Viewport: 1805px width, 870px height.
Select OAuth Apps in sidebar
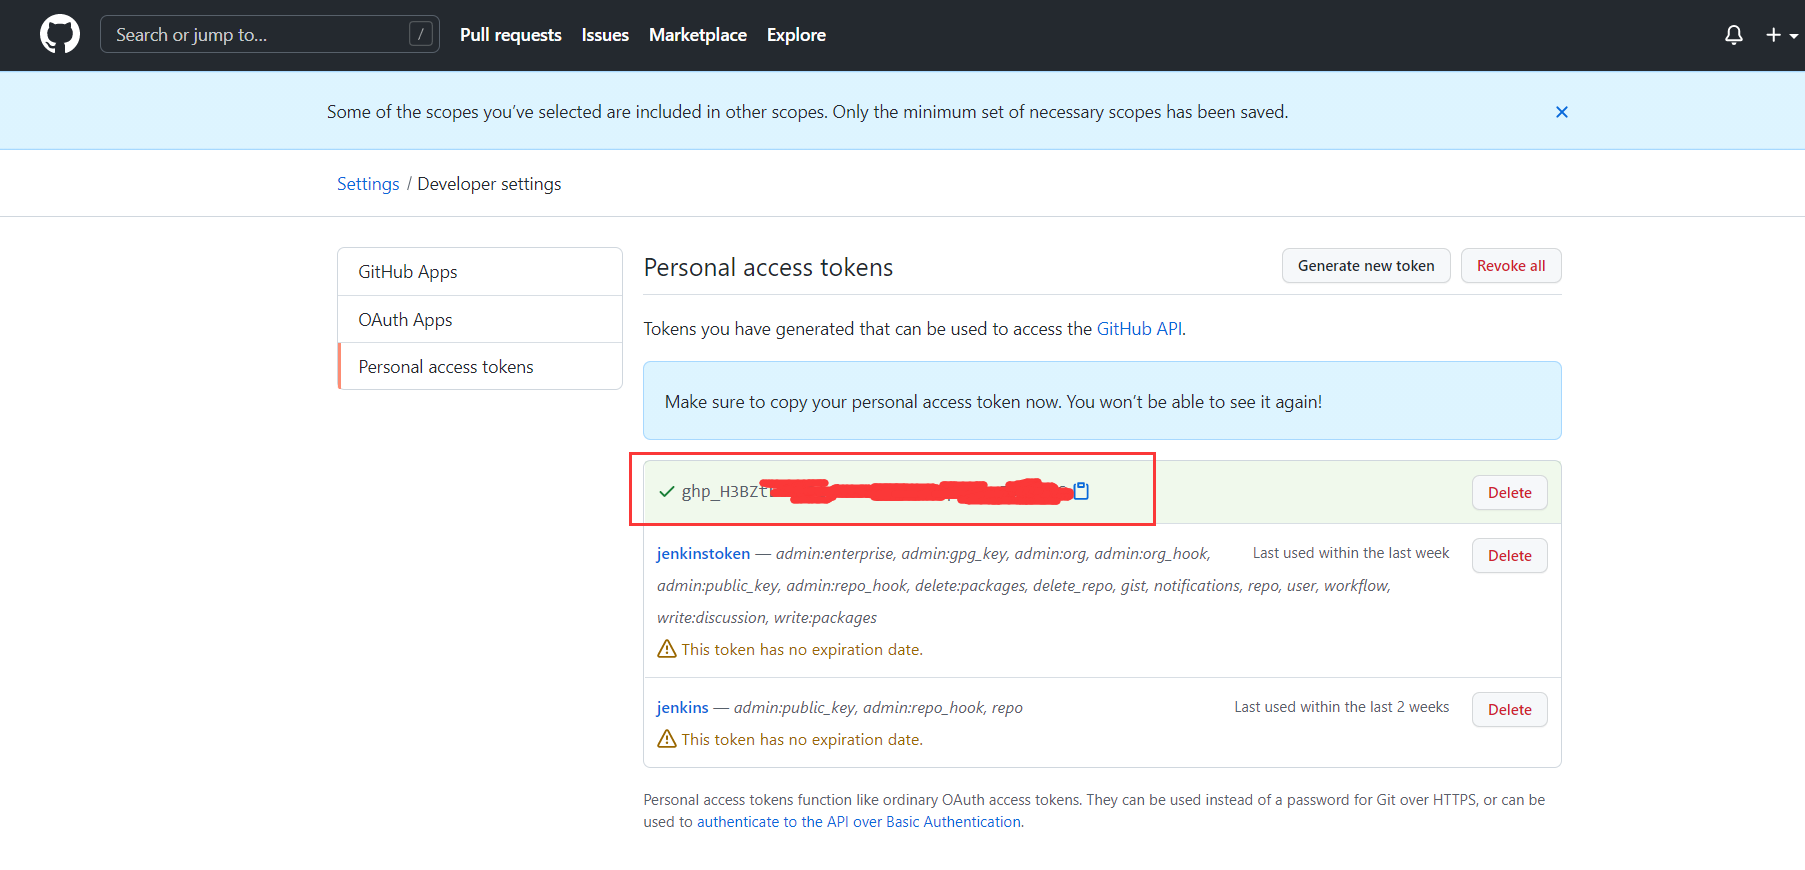[480, 320]
